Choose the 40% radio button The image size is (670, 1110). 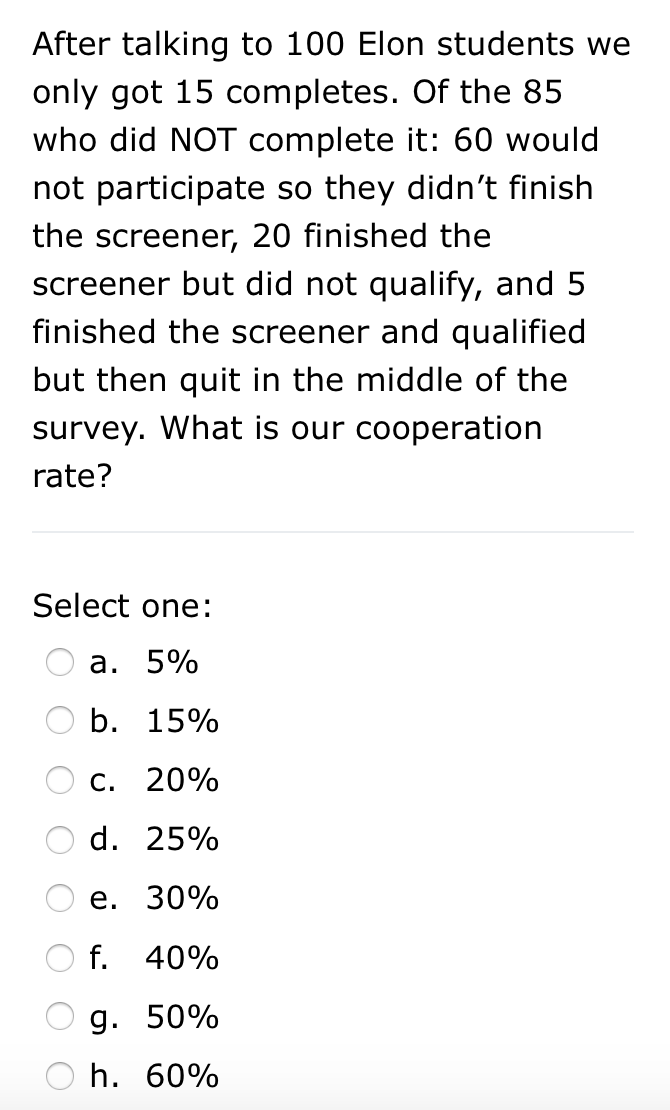61,959
